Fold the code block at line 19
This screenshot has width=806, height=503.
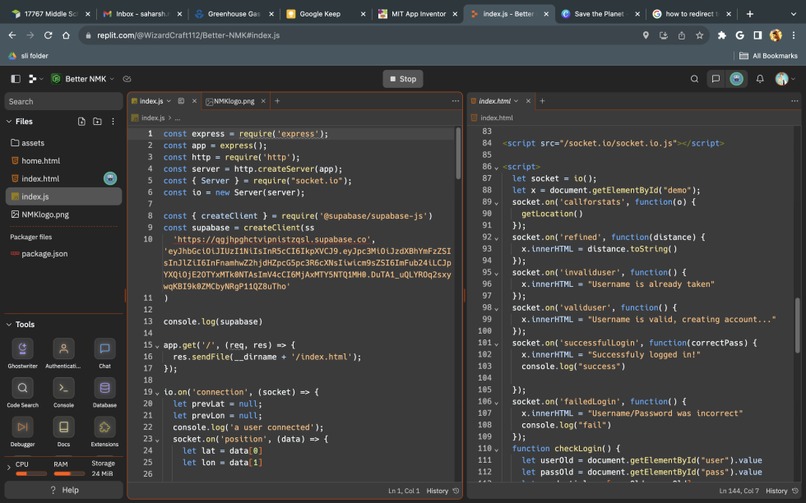click(157, 392)
